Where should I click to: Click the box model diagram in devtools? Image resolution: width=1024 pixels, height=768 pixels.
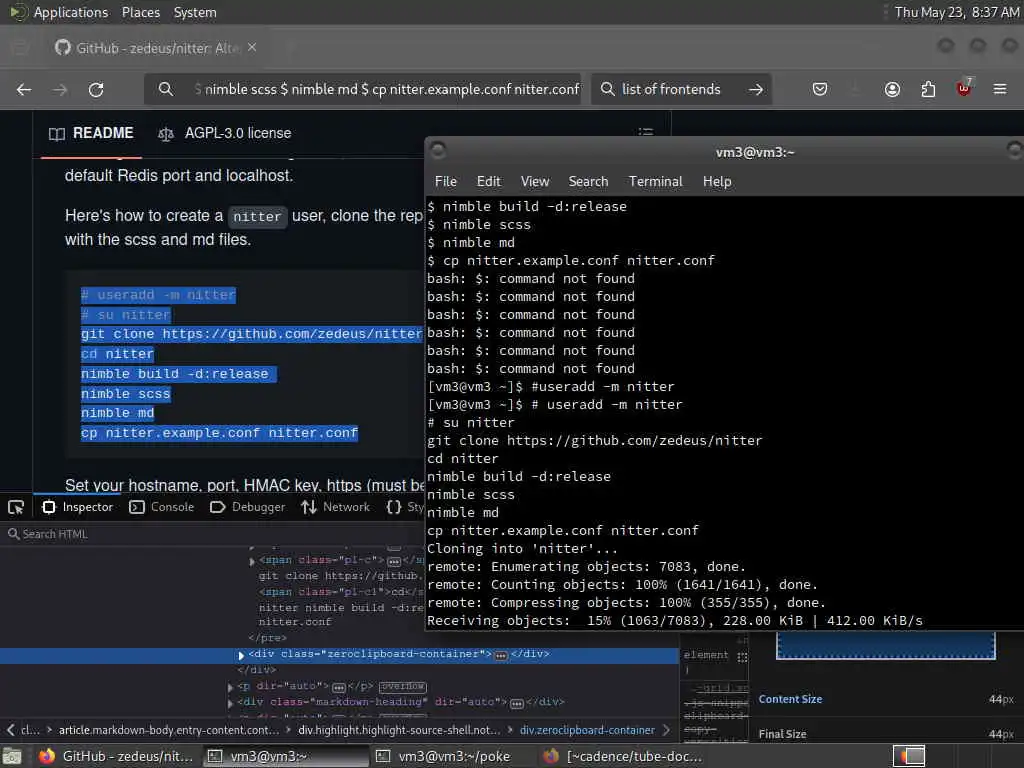[886, 646]
